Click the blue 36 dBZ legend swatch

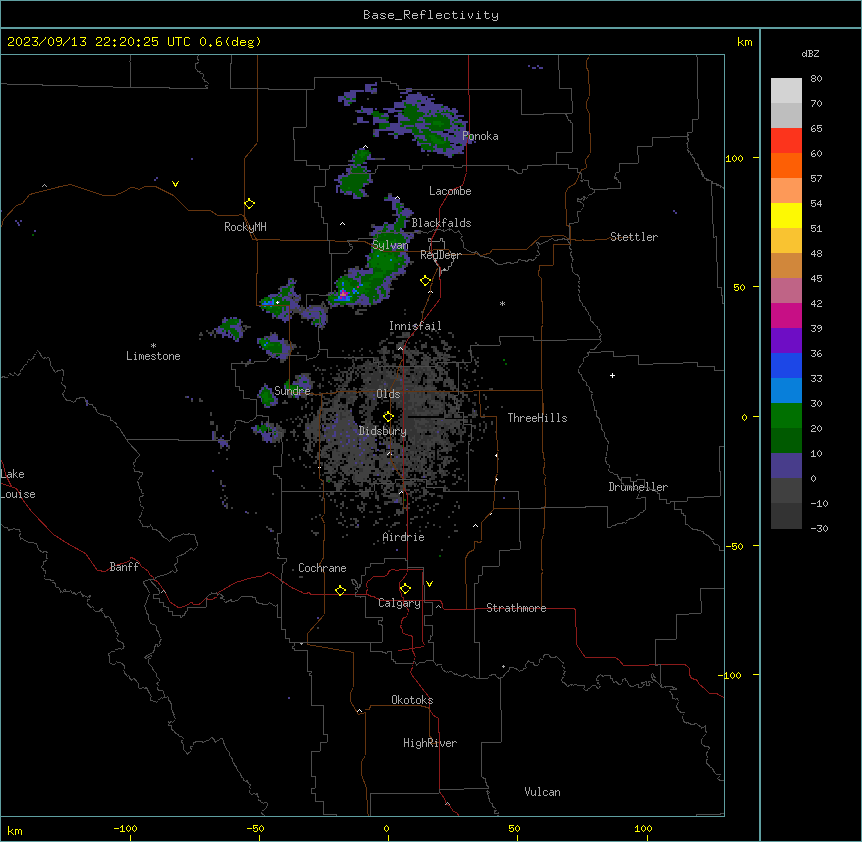[786, 365]
